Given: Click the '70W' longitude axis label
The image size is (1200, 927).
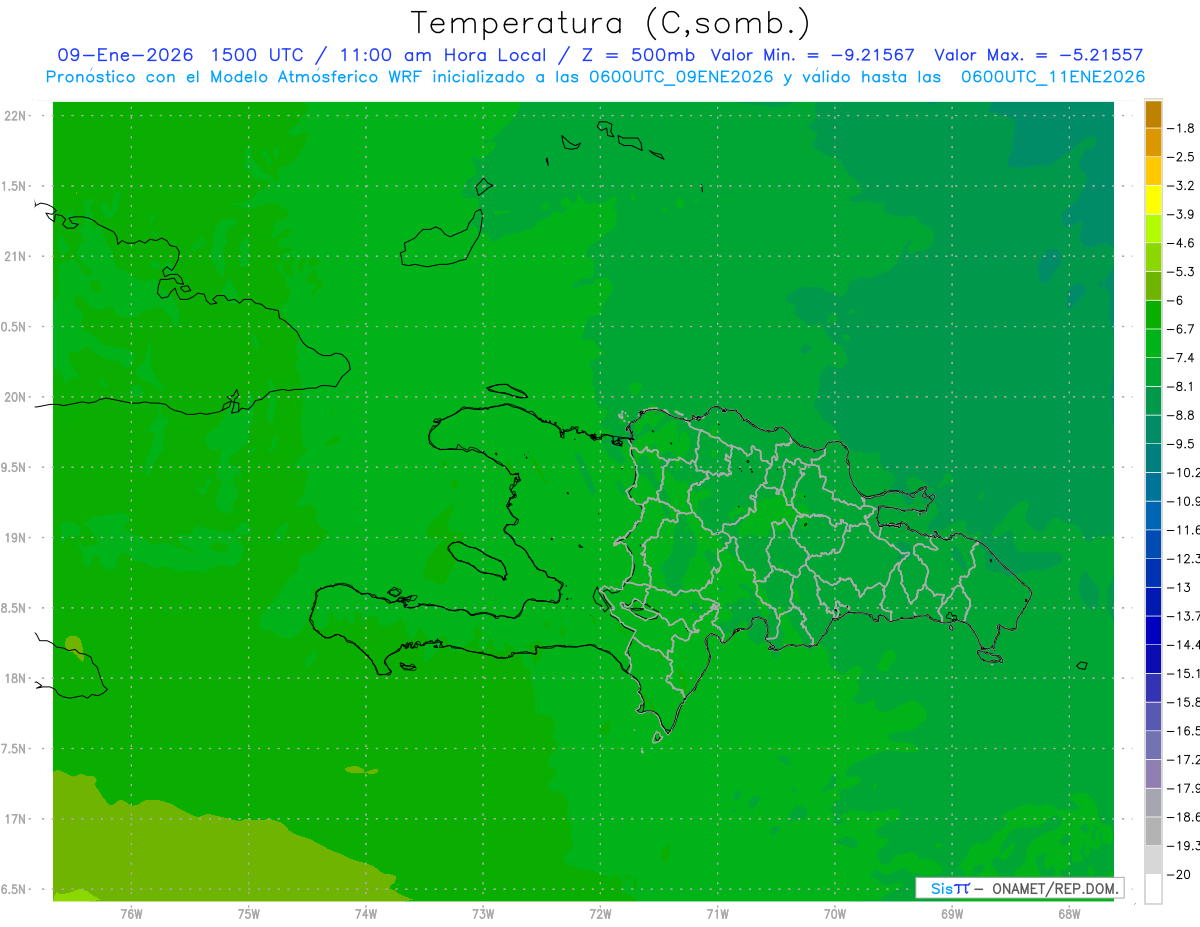Looking at the screenshot, I should point(835,914).
